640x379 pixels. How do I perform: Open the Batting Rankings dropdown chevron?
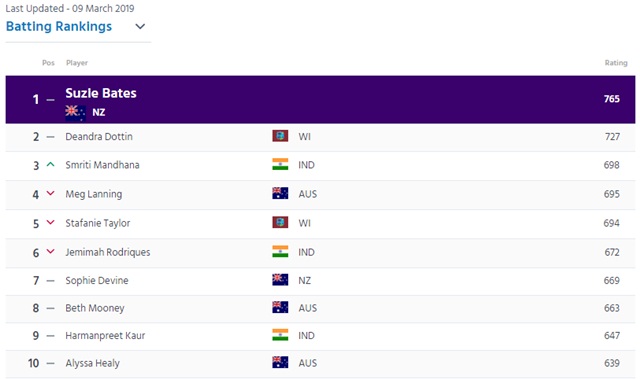140,27
